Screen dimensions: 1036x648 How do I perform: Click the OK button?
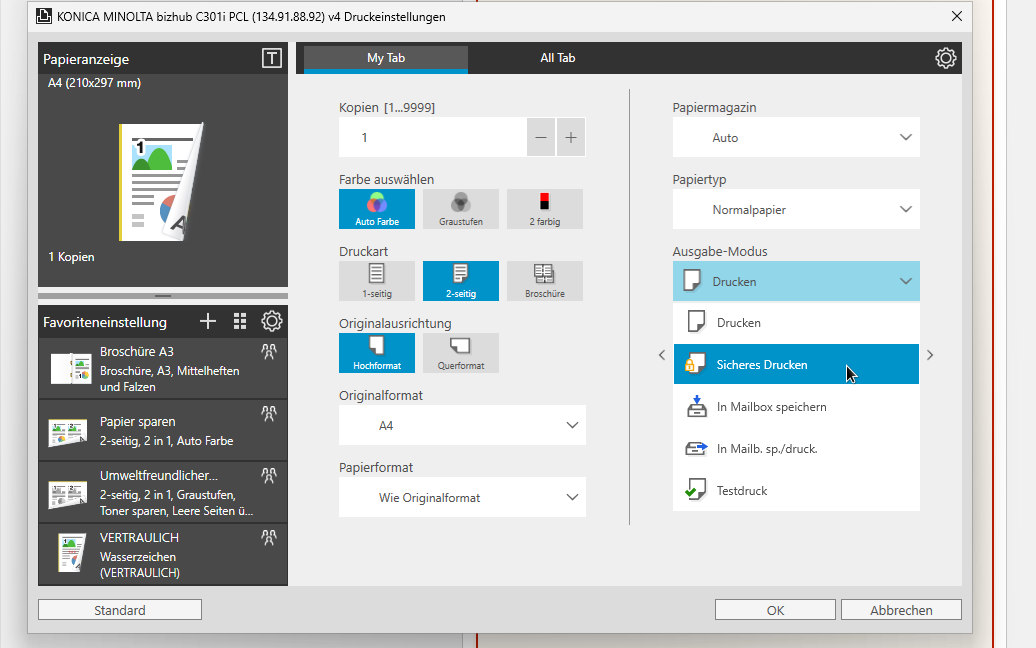click(775, 610)
